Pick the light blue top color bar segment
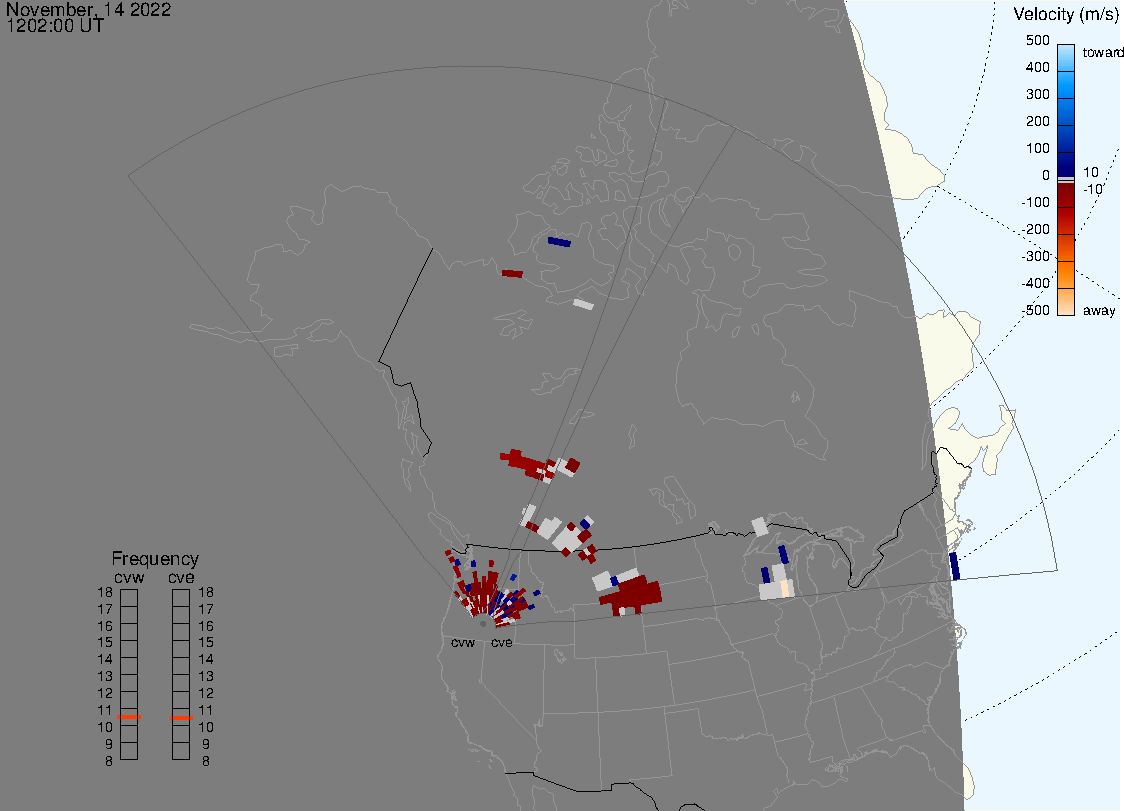 pos(1066,55)
